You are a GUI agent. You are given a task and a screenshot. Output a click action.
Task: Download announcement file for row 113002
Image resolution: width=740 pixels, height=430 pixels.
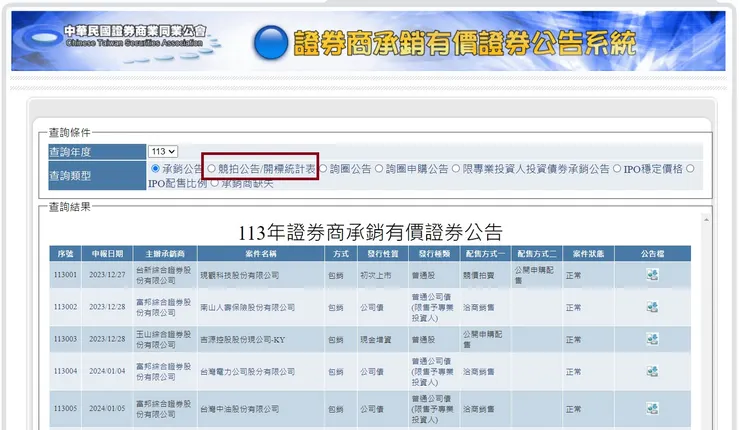click(x=652, y=307)
